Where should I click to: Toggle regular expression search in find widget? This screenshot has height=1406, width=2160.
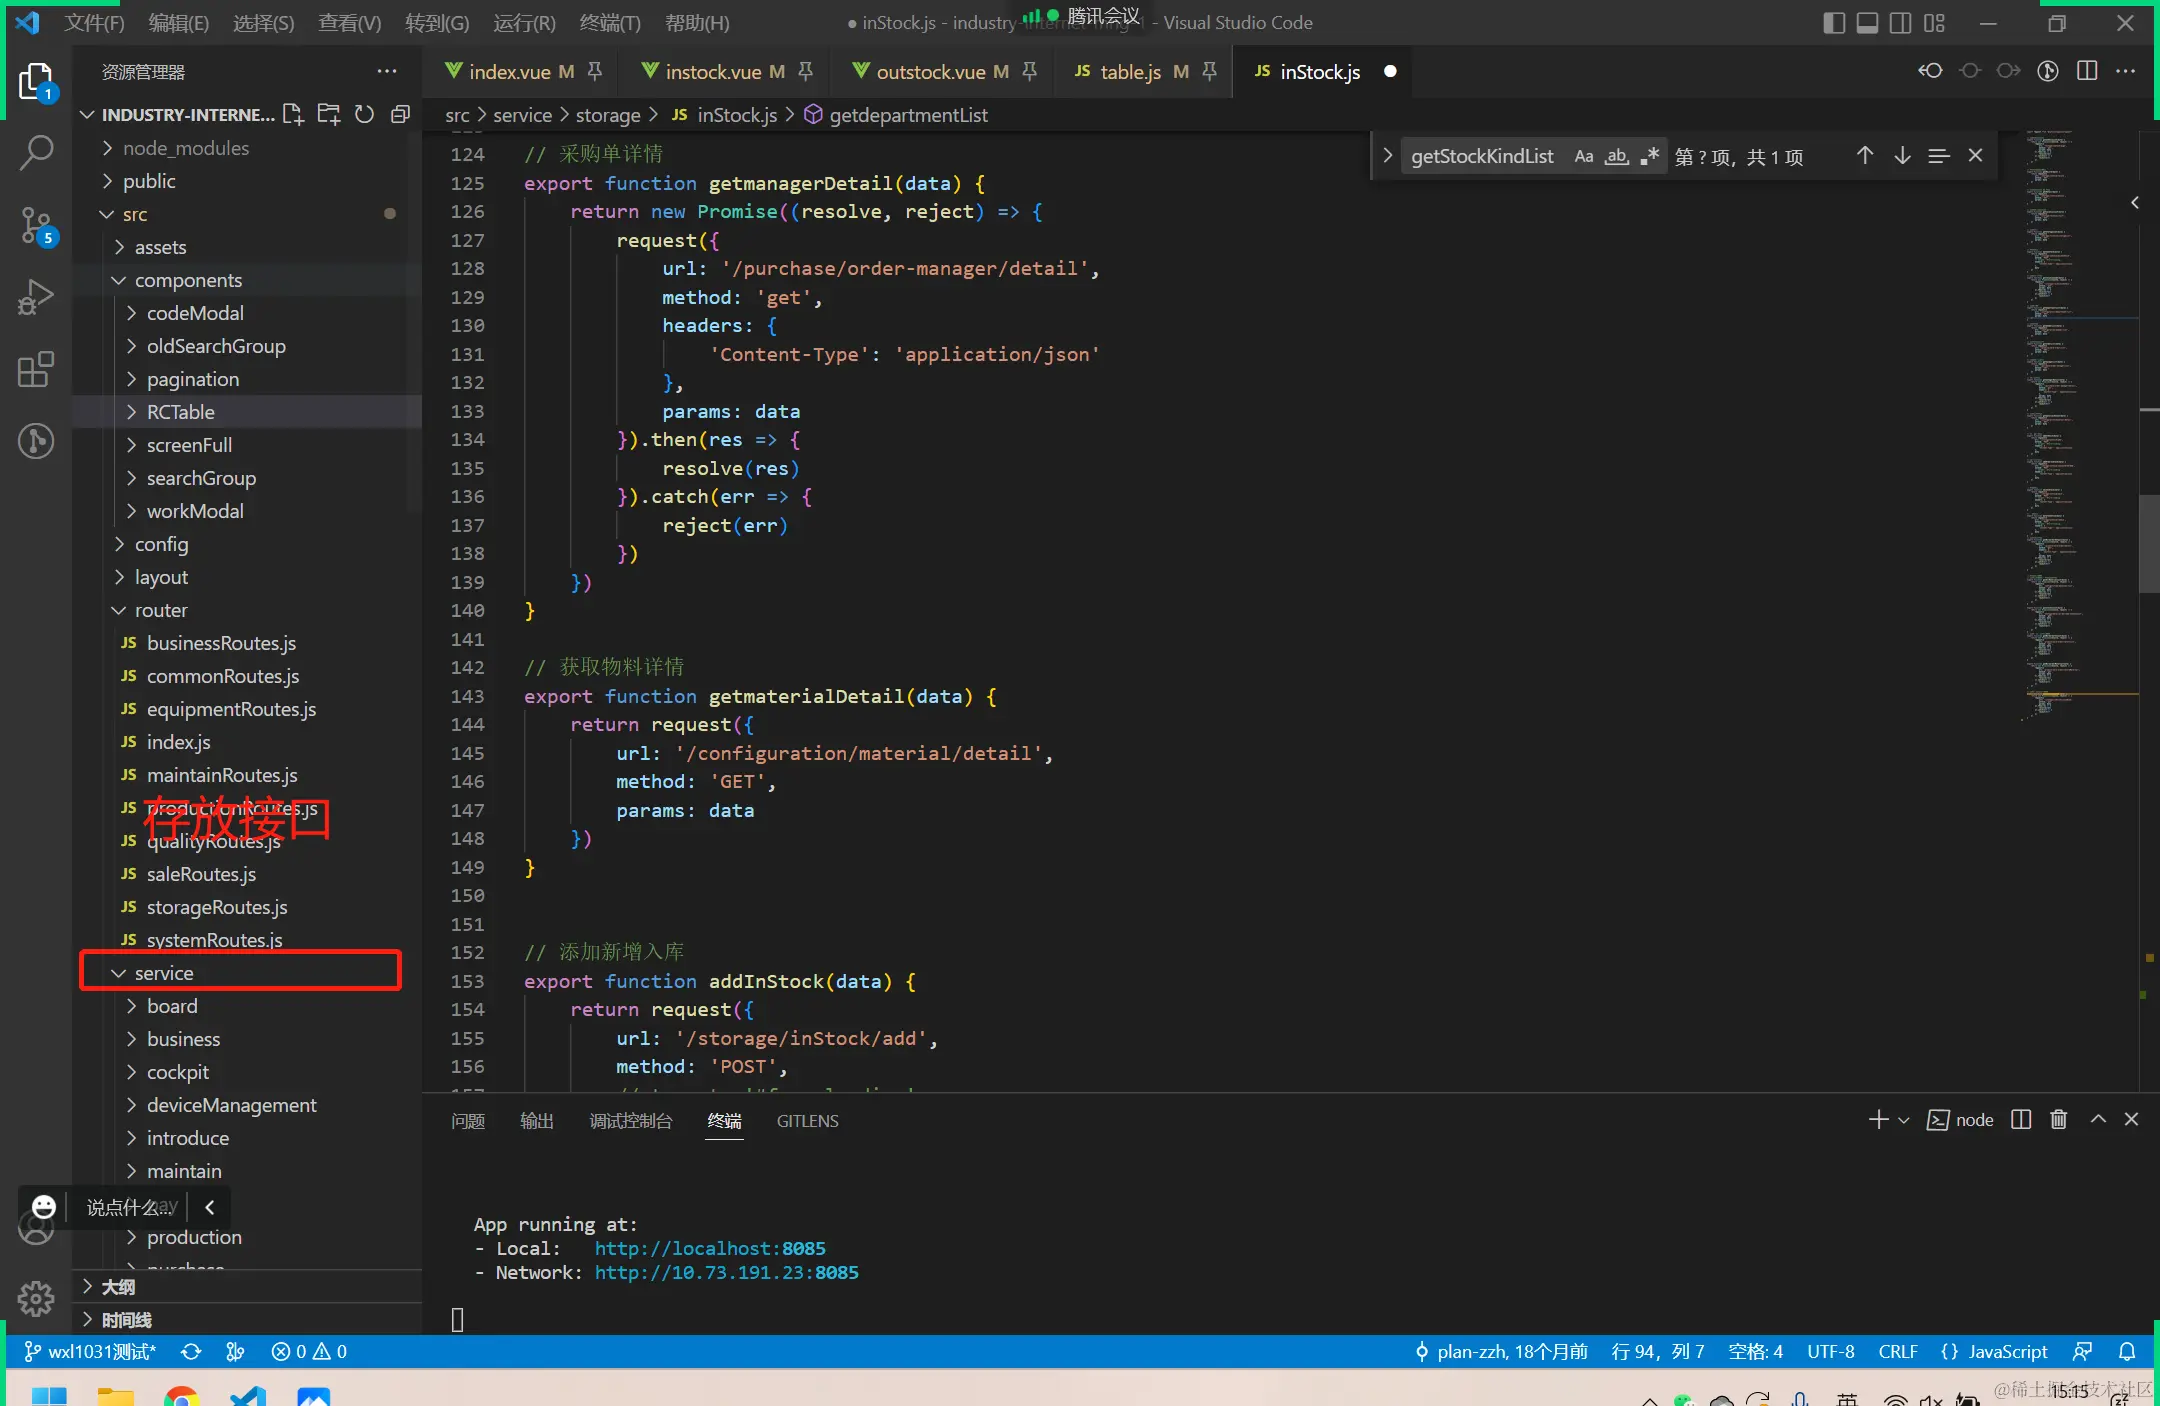click(1649, 156)
